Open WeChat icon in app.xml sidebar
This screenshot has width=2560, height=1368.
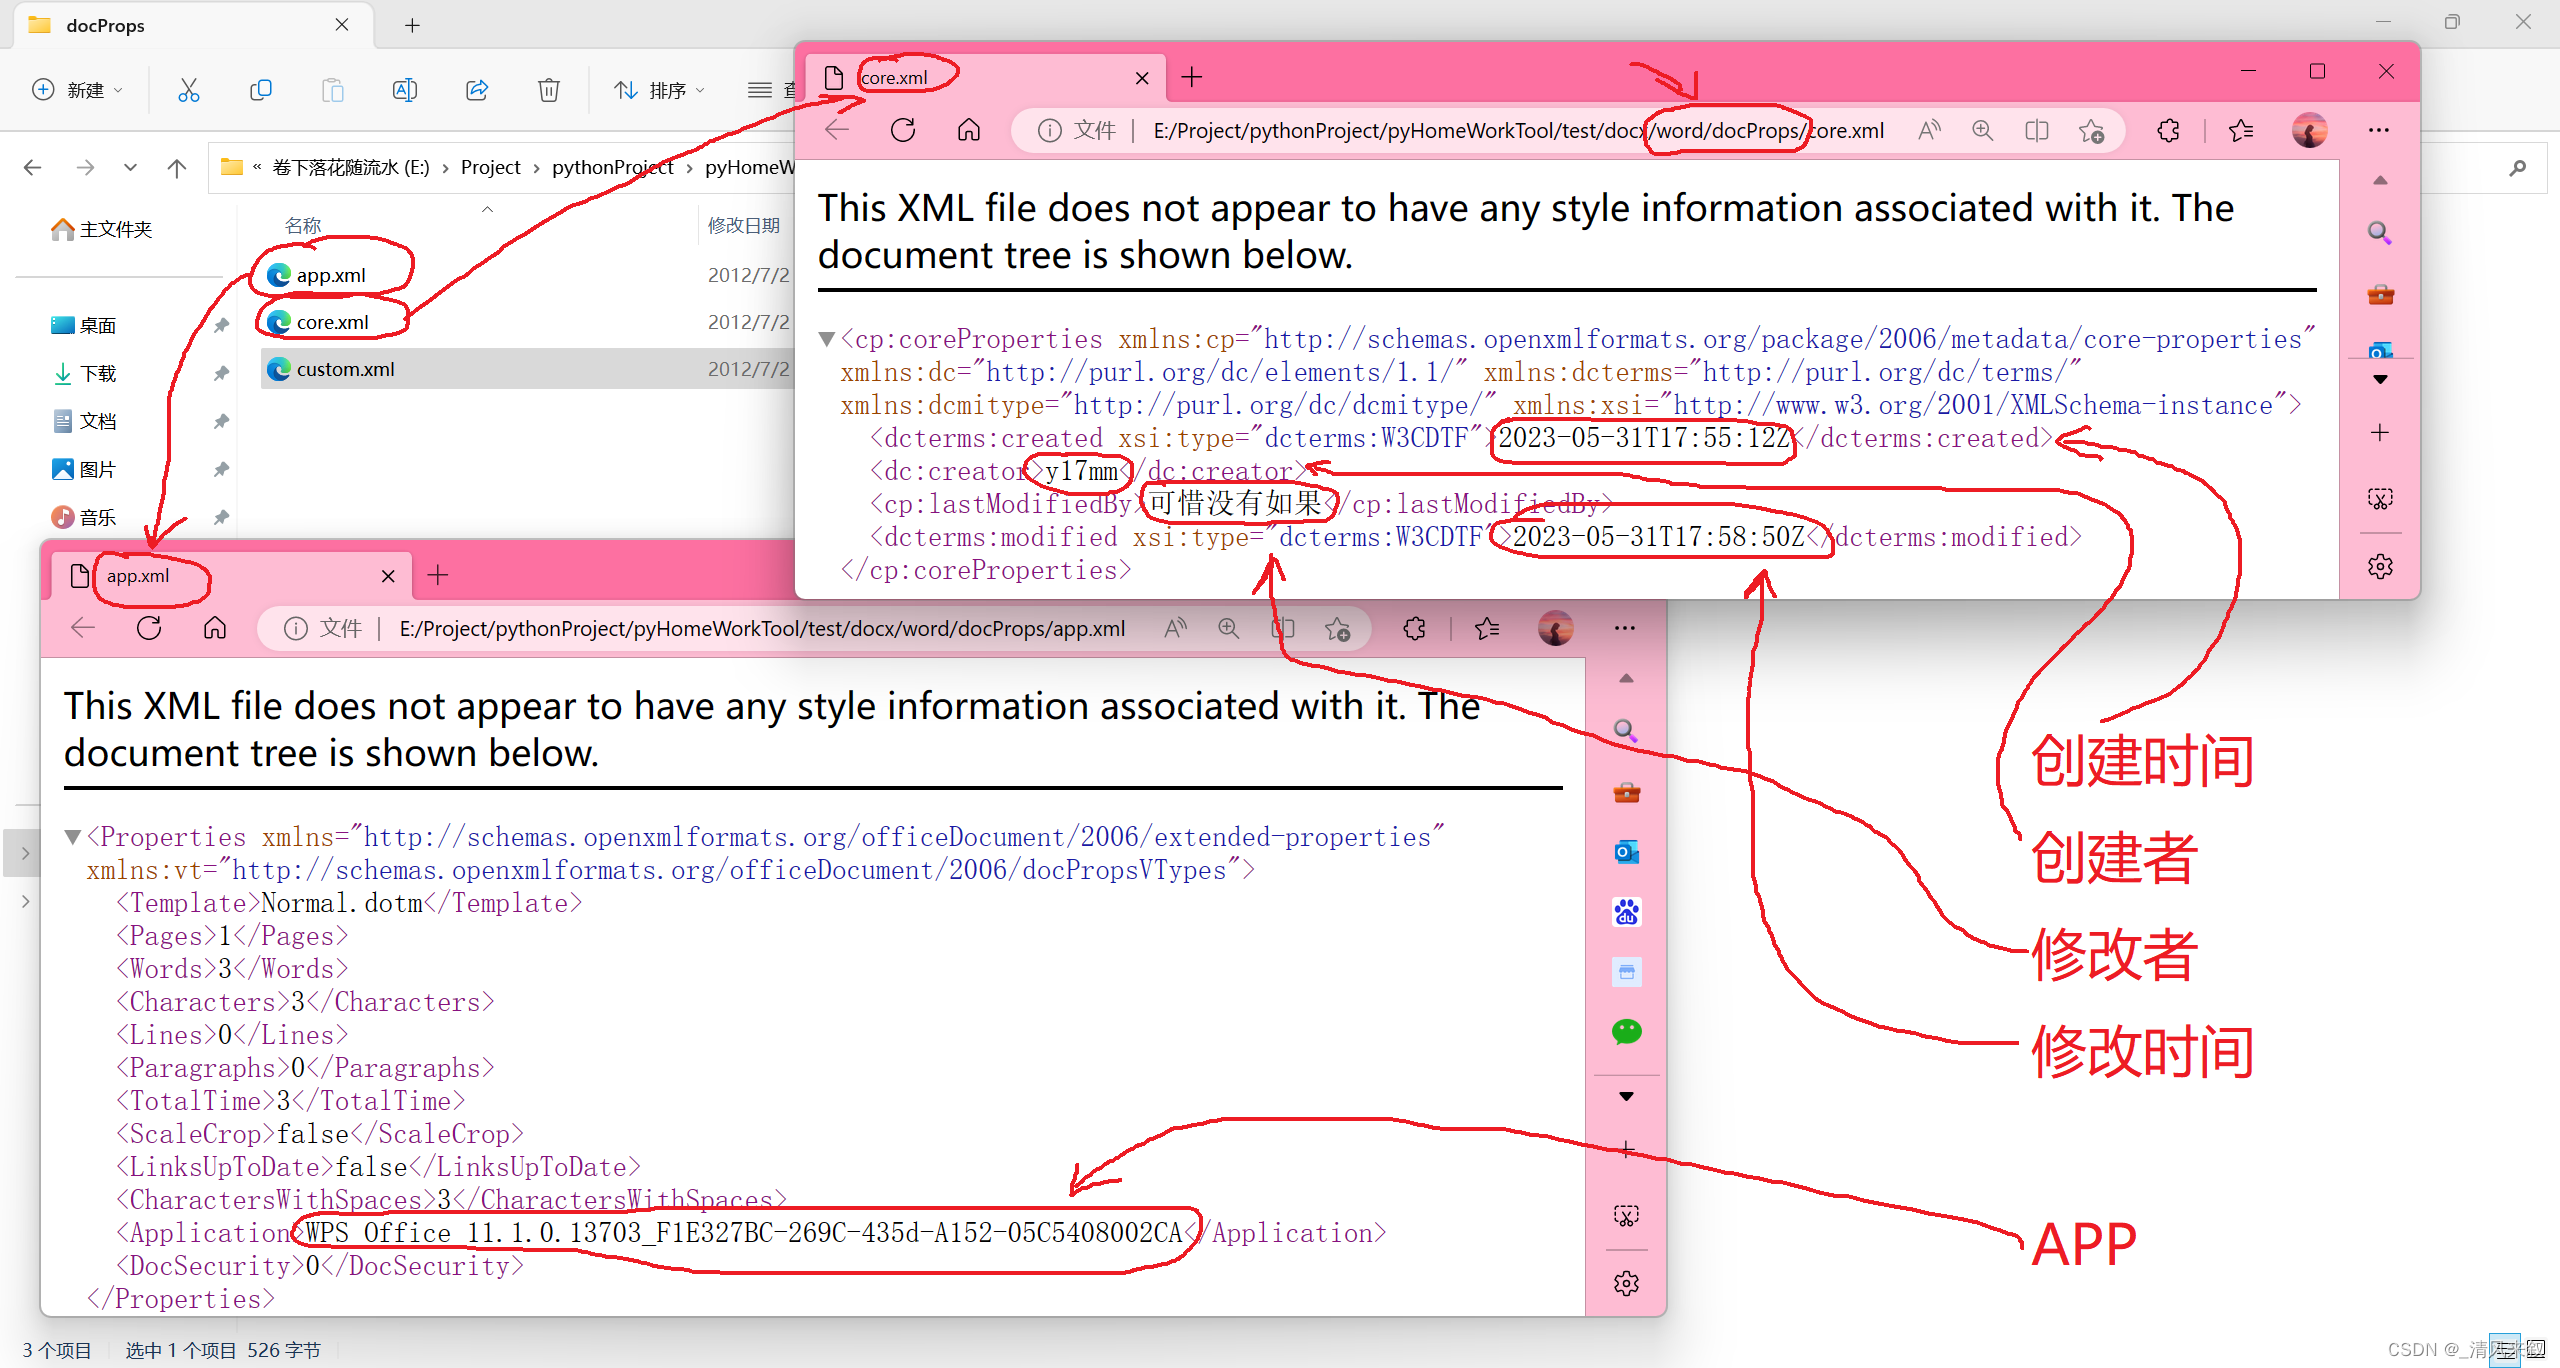[1626, 1032]
